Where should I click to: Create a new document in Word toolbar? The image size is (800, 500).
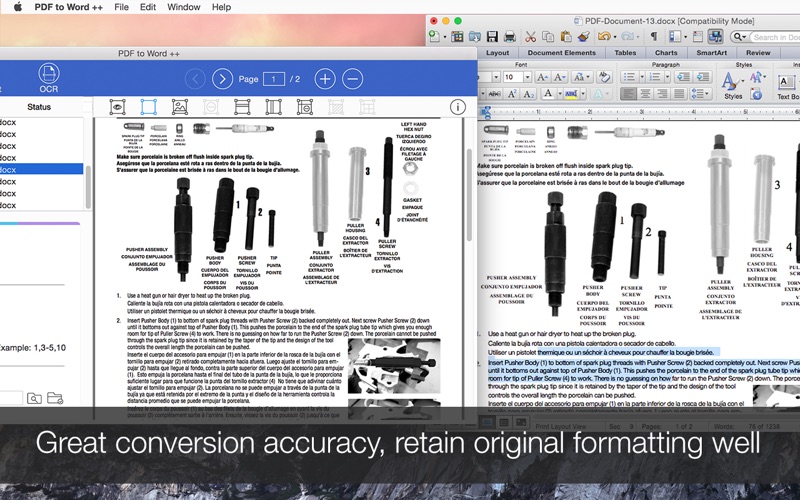click(434, 36)
